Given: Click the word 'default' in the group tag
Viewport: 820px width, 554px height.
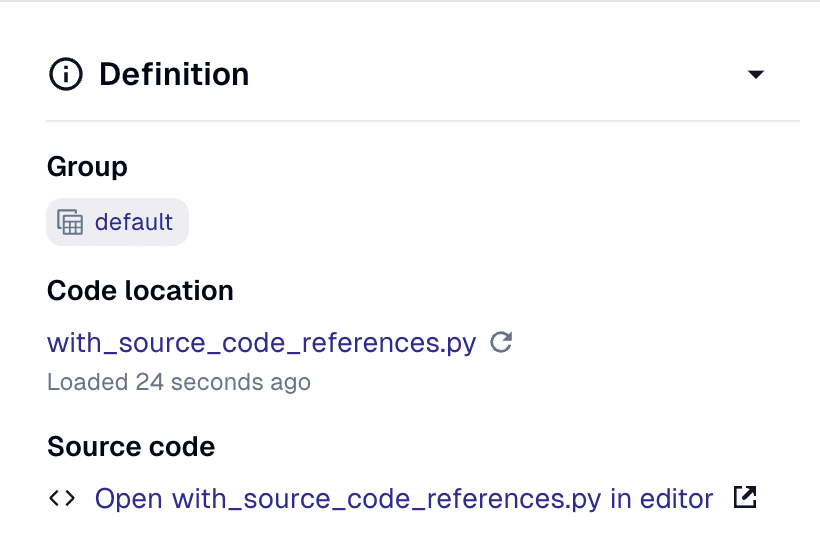Looking at the screenshot, I should (x=134, y=222).
